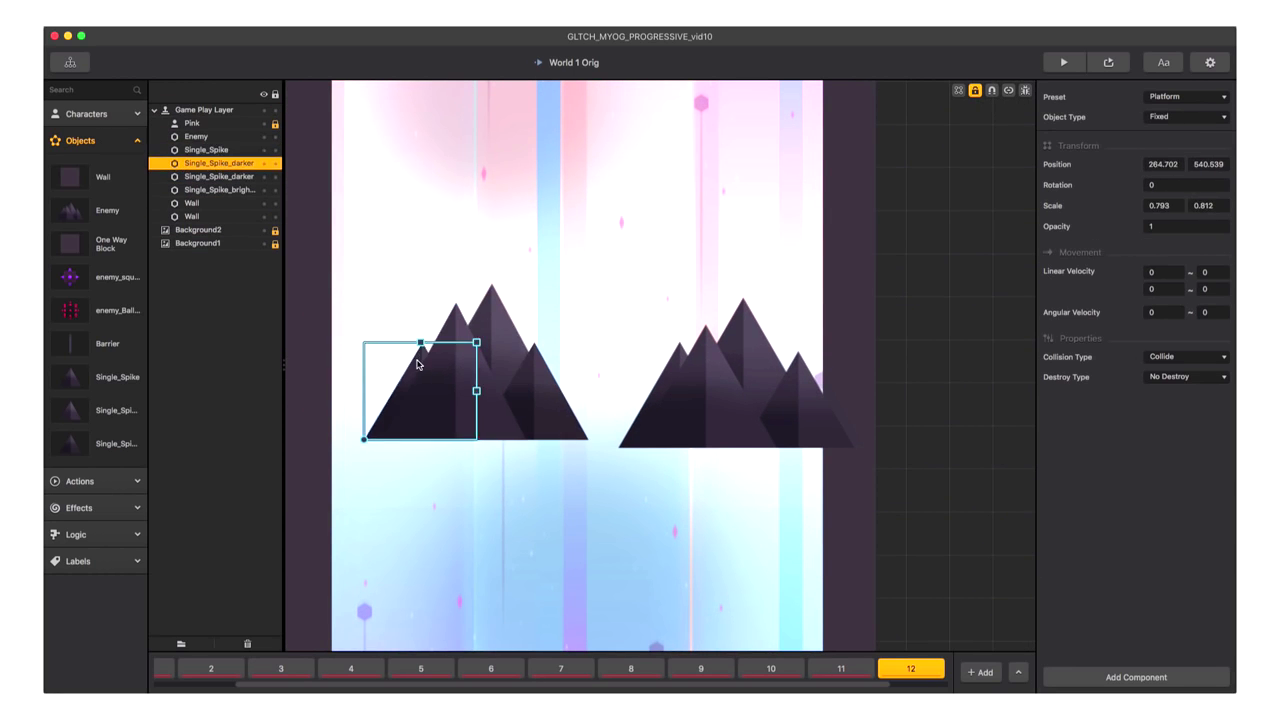Click the debug bug icon on canvas

pos(1025,91)
